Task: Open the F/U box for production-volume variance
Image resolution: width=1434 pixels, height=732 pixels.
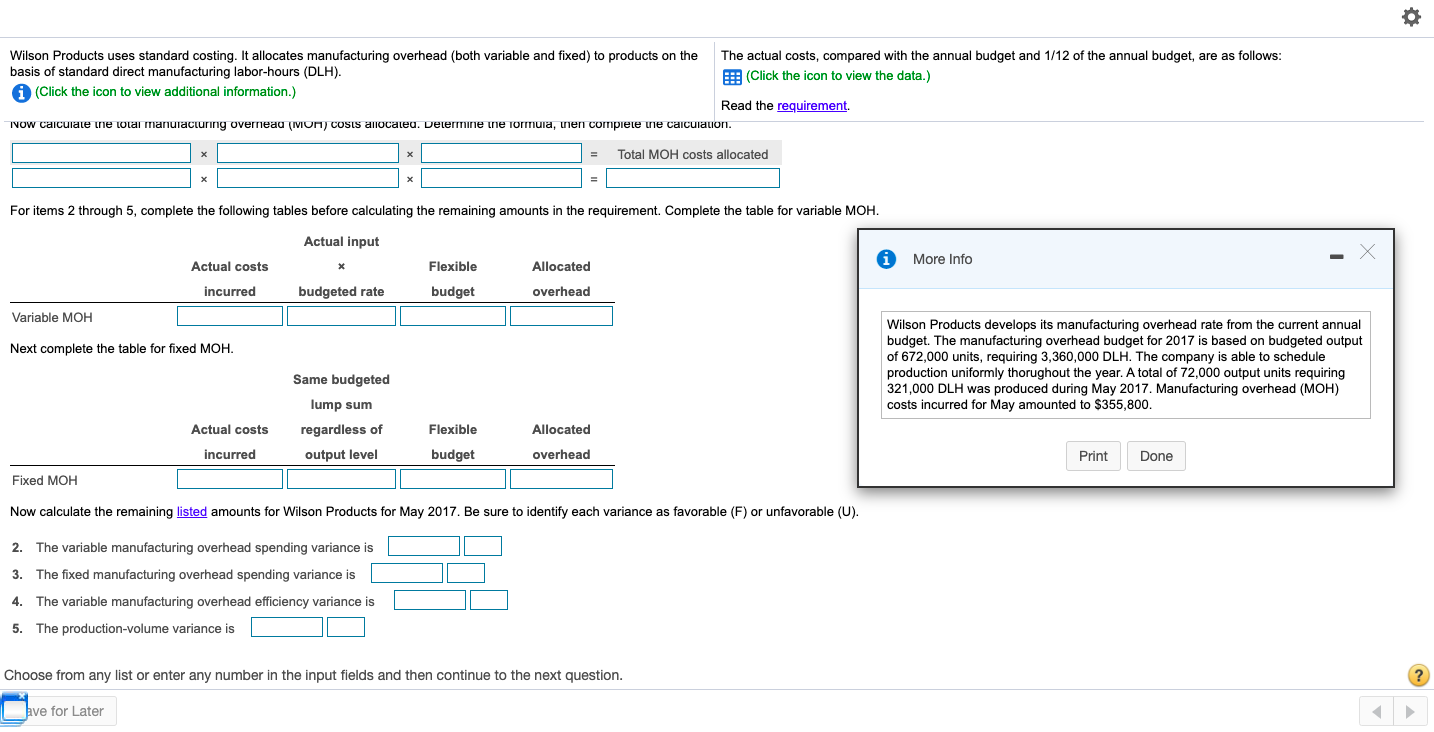Action: [346, 627]
